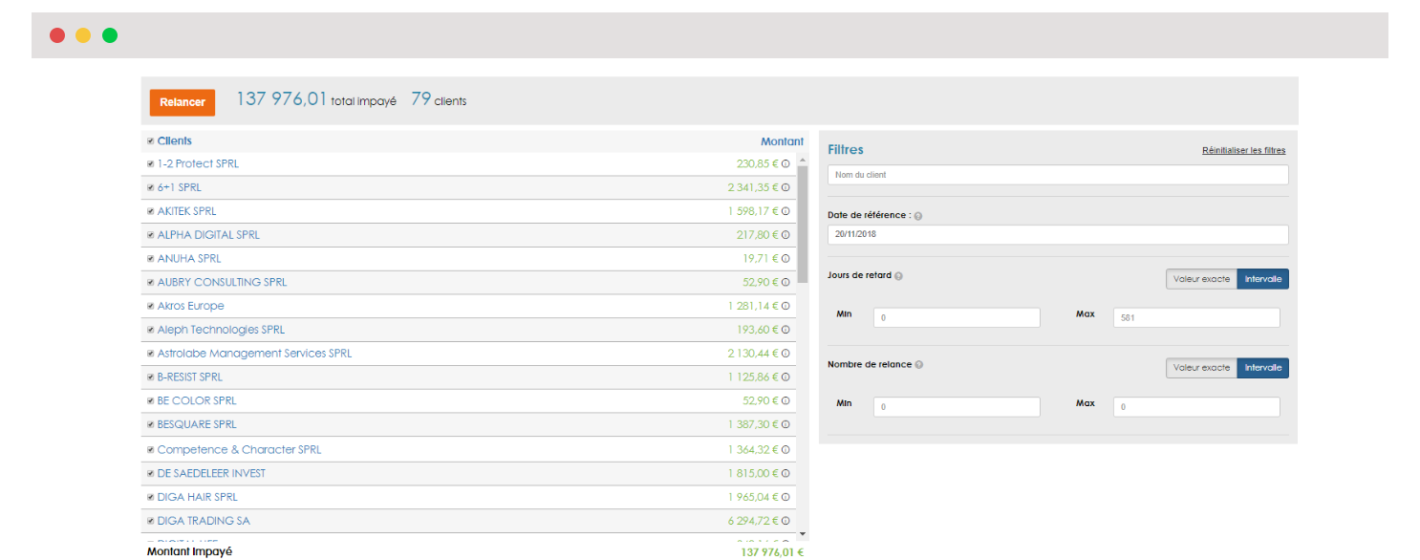Click info icon in AUBRY CONSULTING SPRL row
The width and height of the screenshot is (1420, 560).
click(786, 282)
